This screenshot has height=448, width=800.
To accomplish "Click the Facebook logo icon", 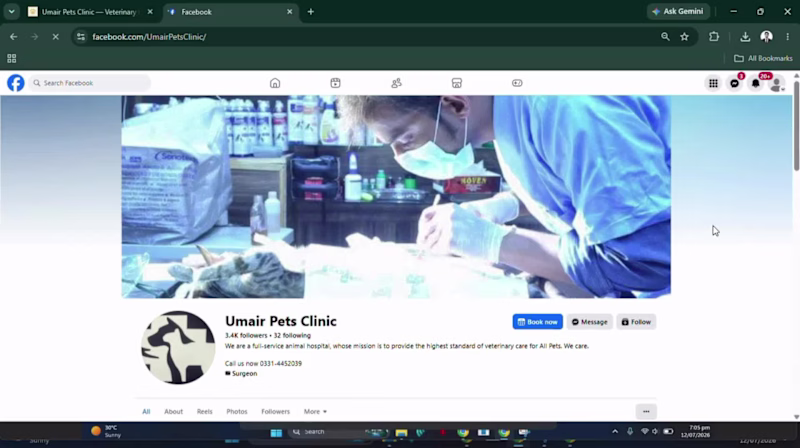I will pos(16,83).
